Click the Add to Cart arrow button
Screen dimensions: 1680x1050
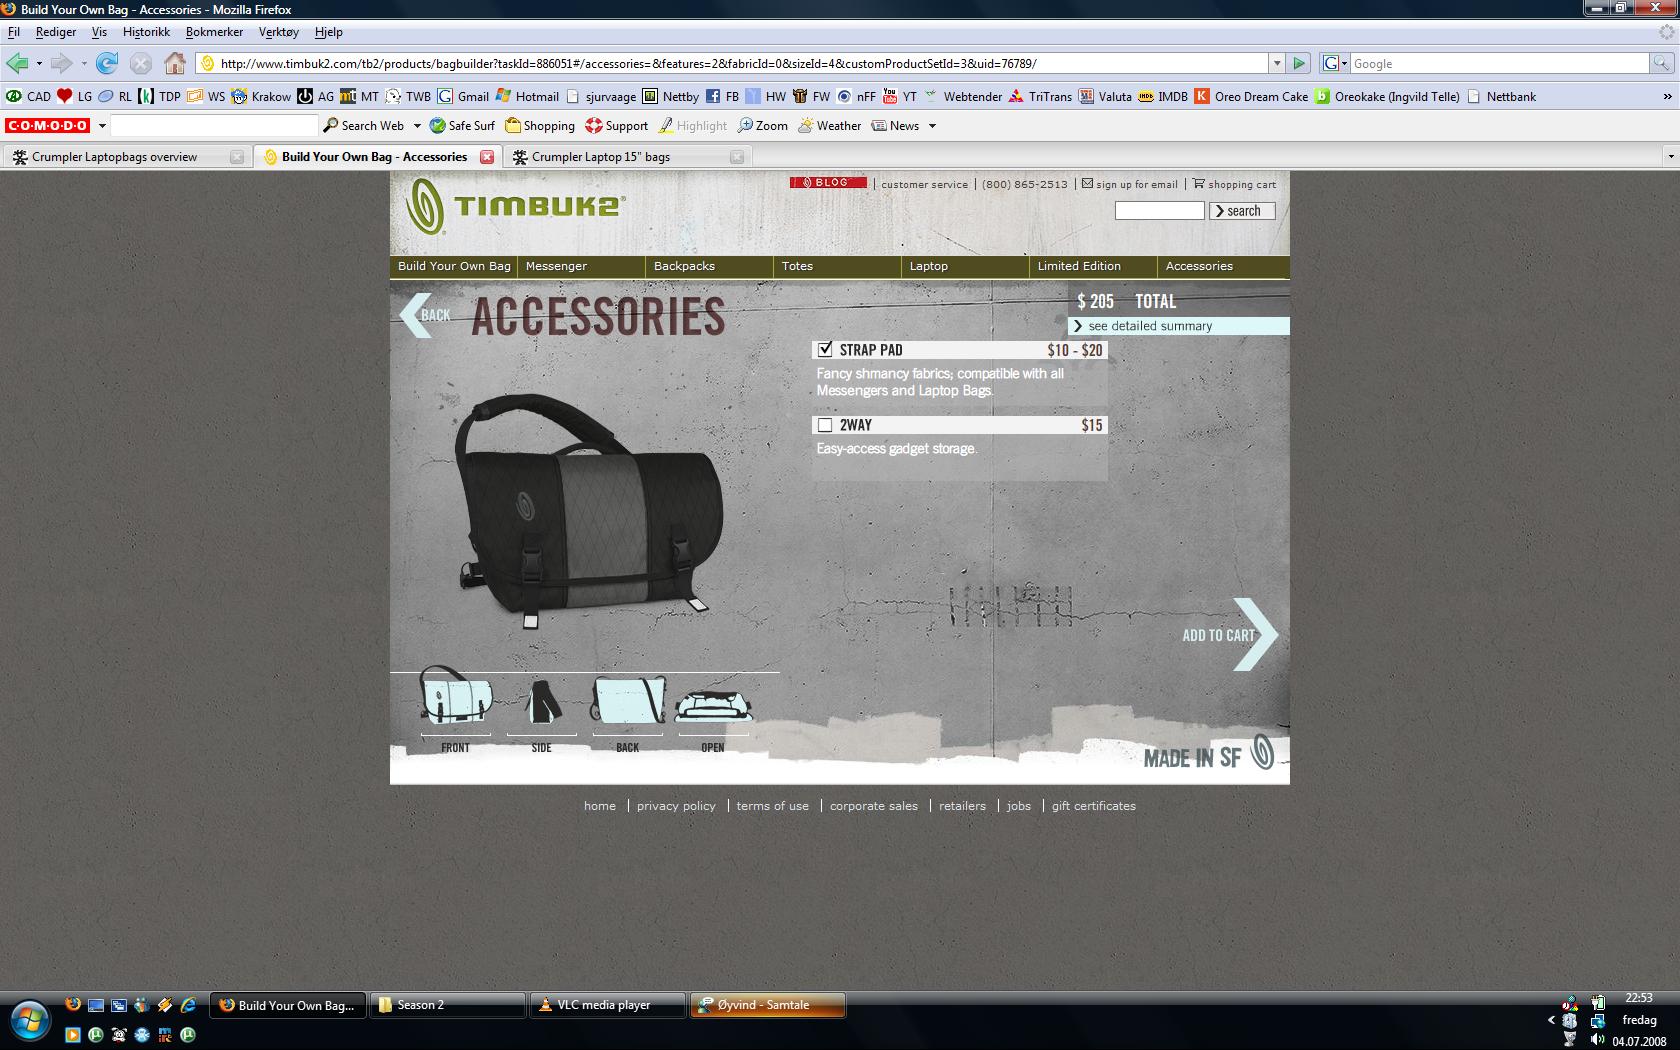coord(1230,634)
